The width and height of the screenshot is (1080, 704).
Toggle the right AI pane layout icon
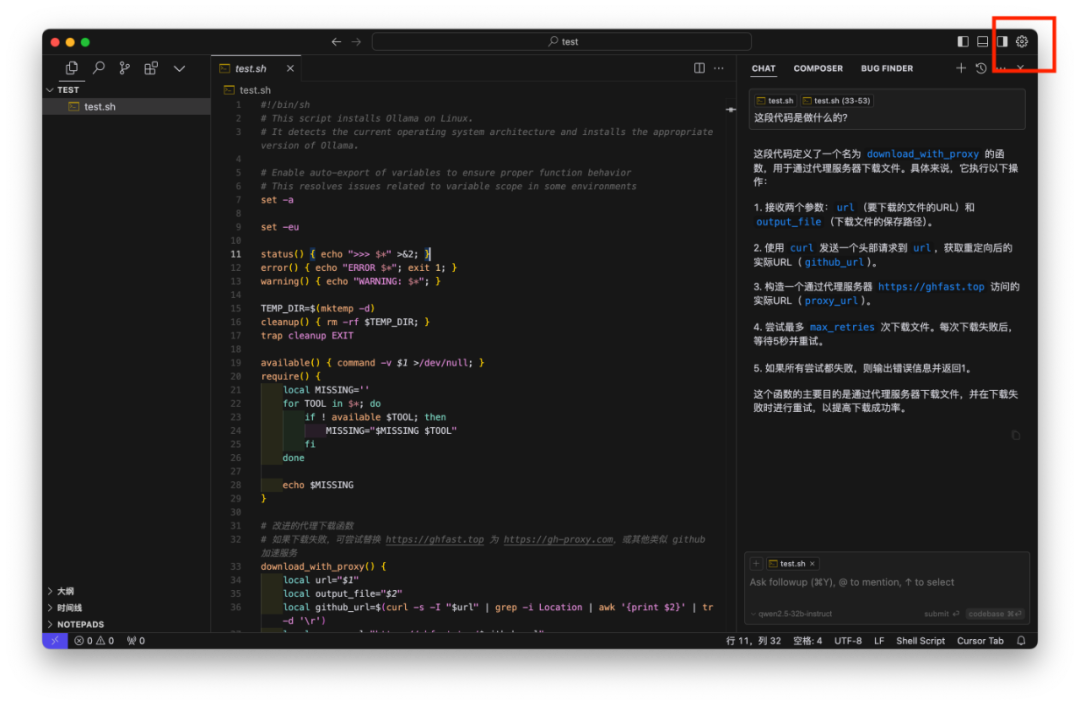[1002, 41]
